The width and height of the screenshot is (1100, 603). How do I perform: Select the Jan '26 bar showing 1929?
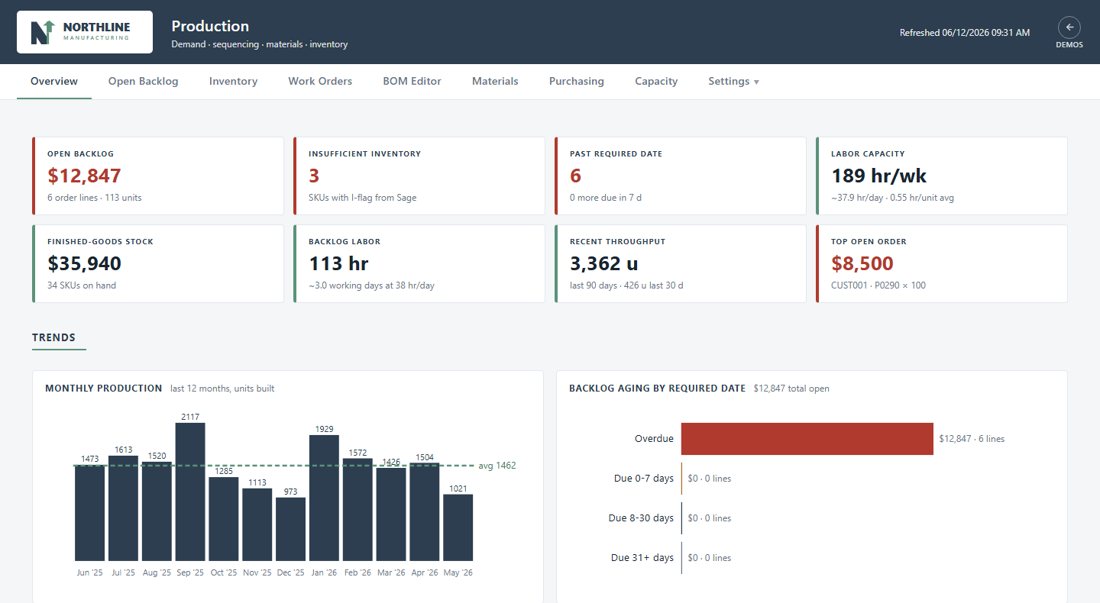coord(324,498)
